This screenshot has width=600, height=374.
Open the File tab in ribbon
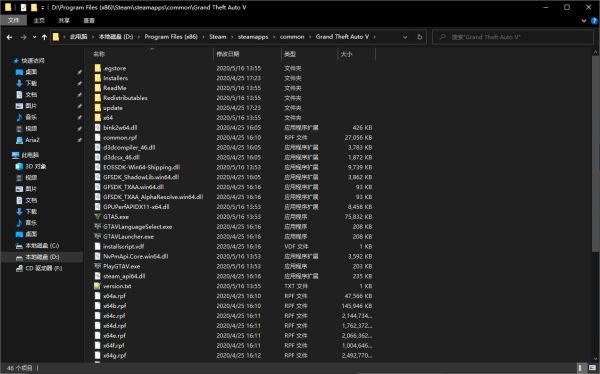(x=13, y=20)
